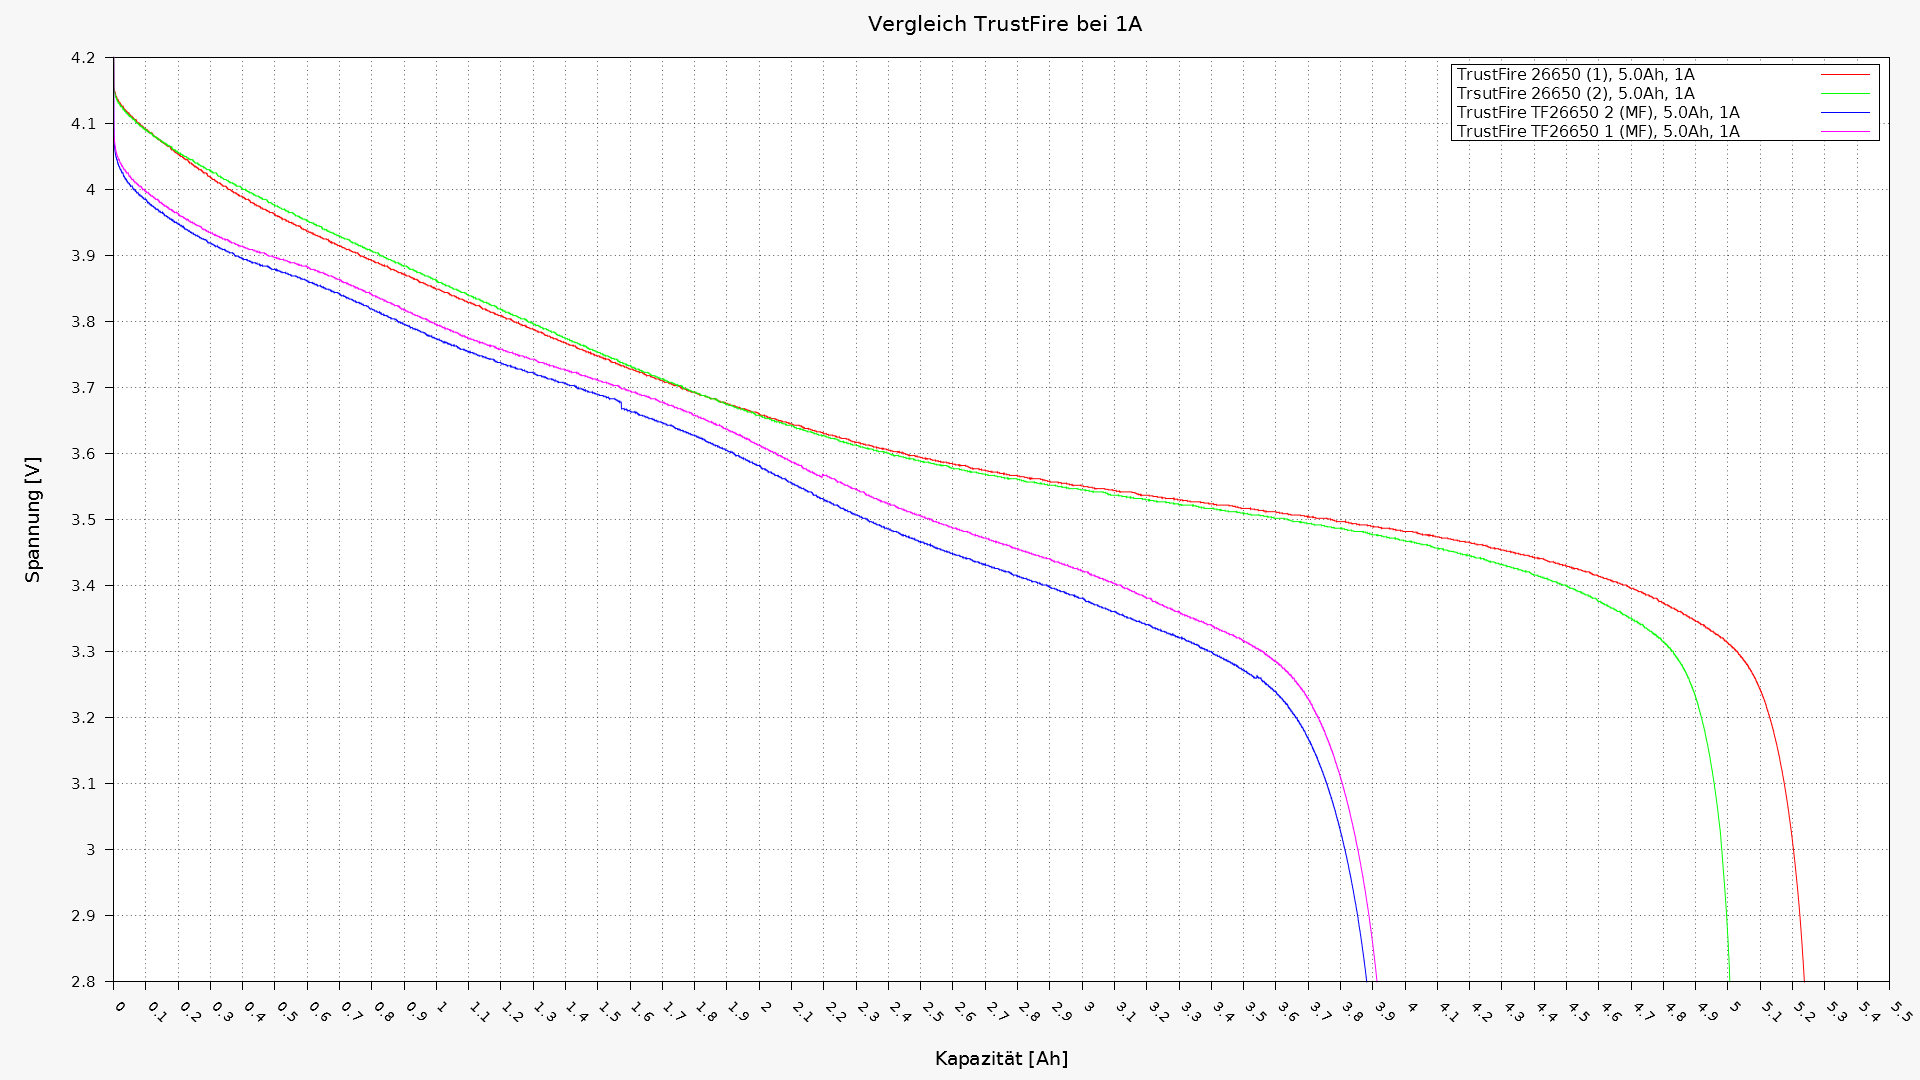The height and width of the screenshot is (1080, 1920).
Task: Click Kapazität axis tick label "3"
Action: tap(1089, 1006)
